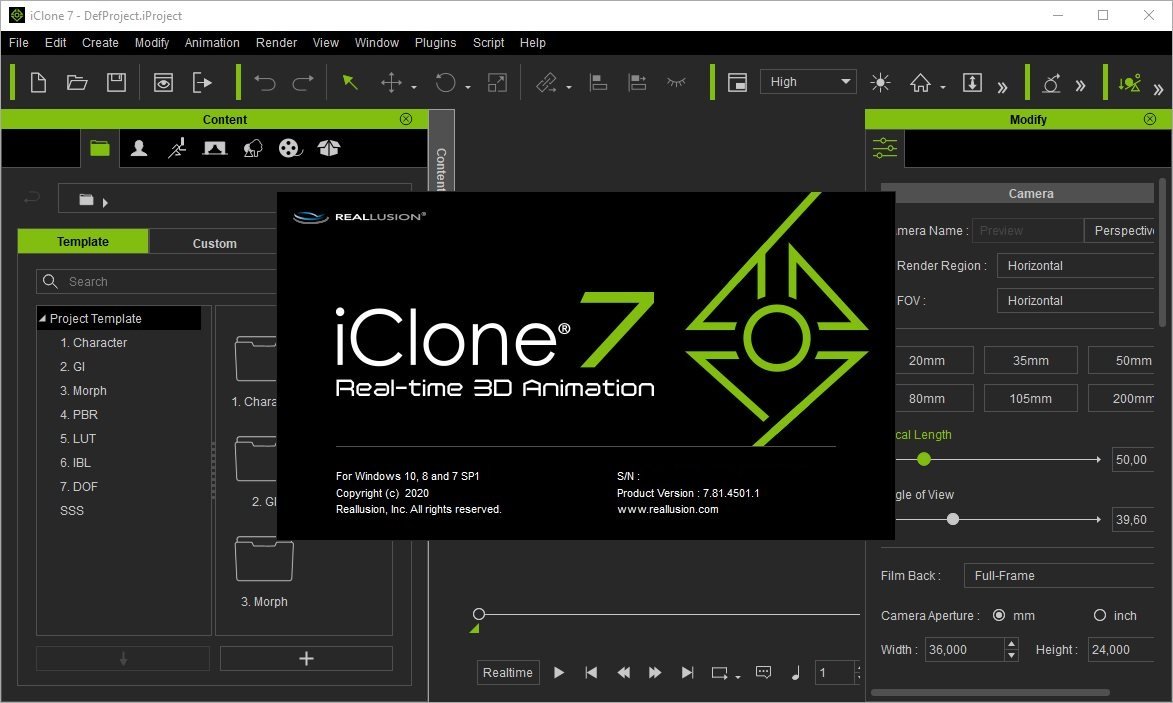Open the Preview render icon in toolbar

coord(163,82)
